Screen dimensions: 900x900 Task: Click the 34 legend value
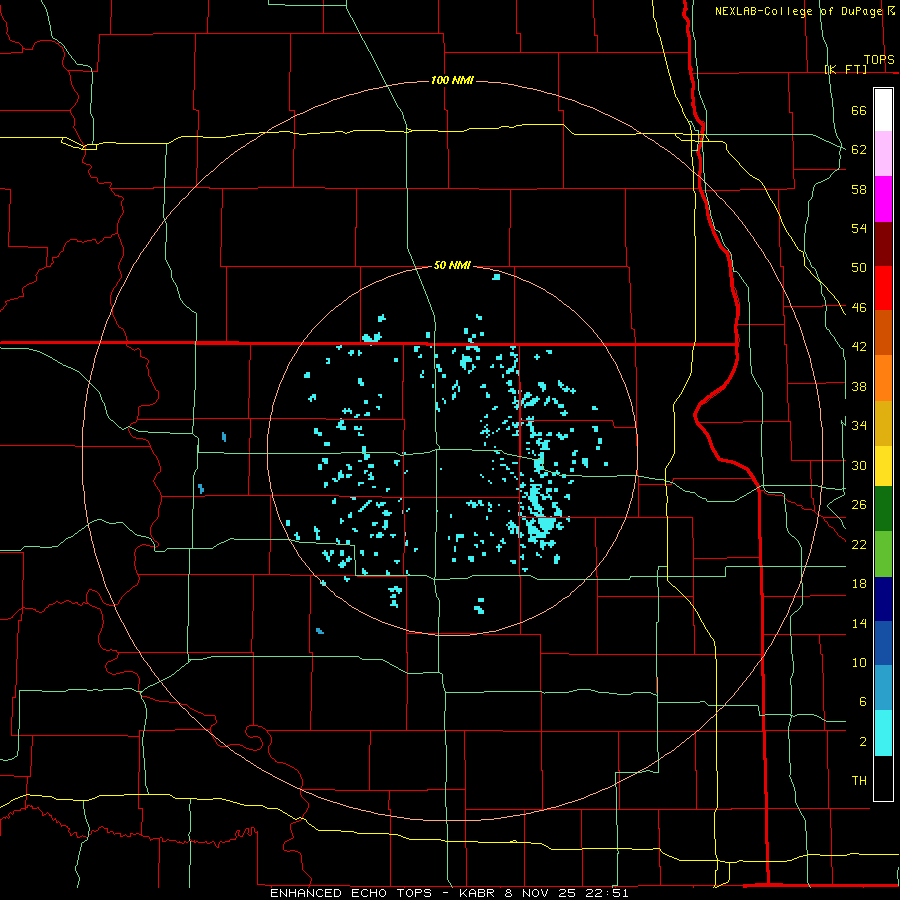point(859,425)
